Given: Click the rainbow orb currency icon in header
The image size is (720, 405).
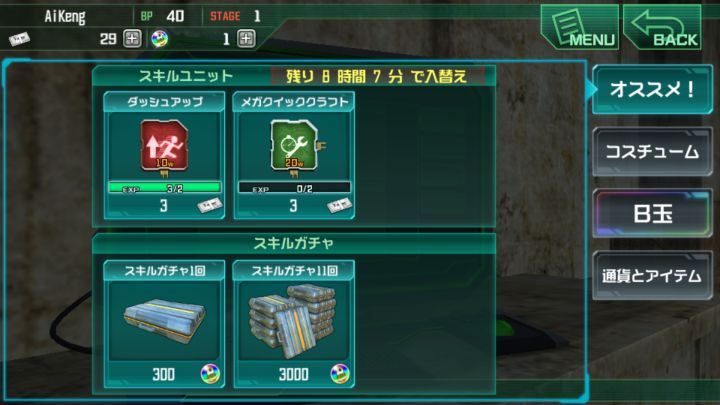Looking at the screenshot, I should pos(160,39).
